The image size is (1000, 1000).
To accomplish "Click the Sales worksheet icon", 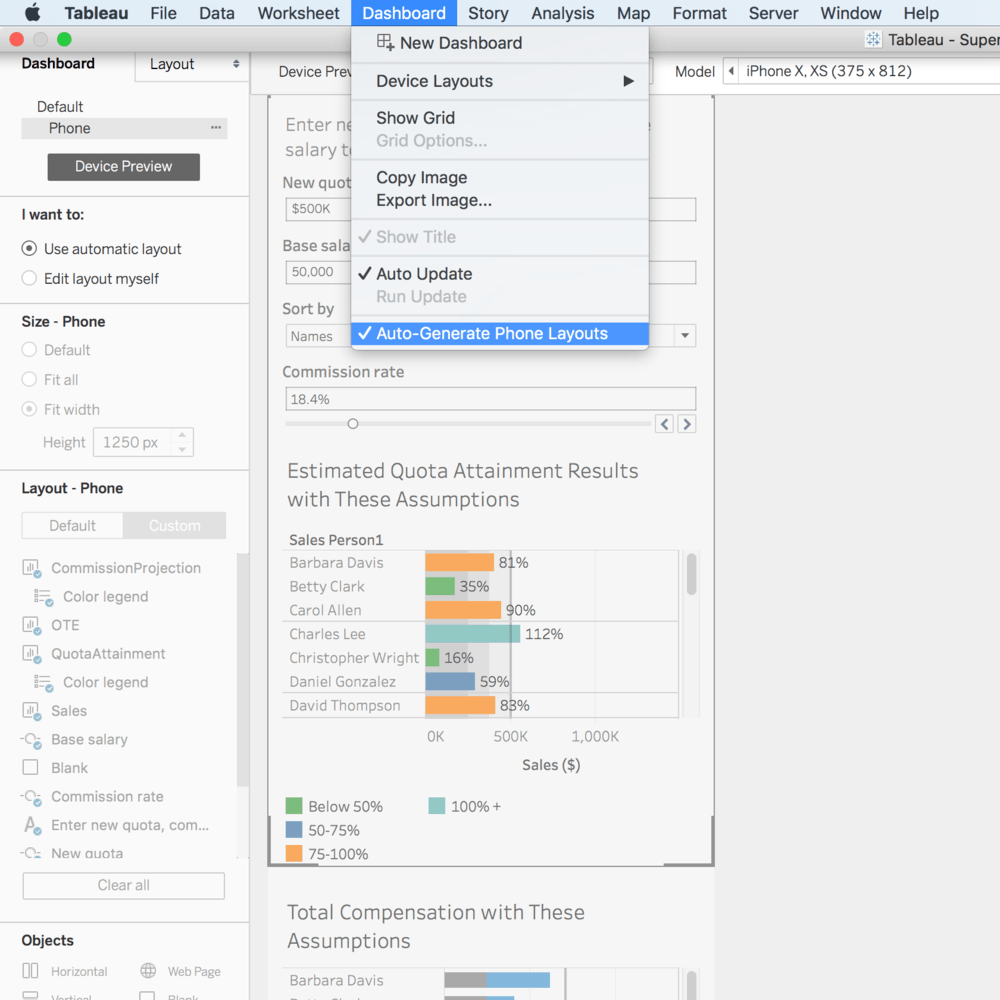I will click(30, 711).
